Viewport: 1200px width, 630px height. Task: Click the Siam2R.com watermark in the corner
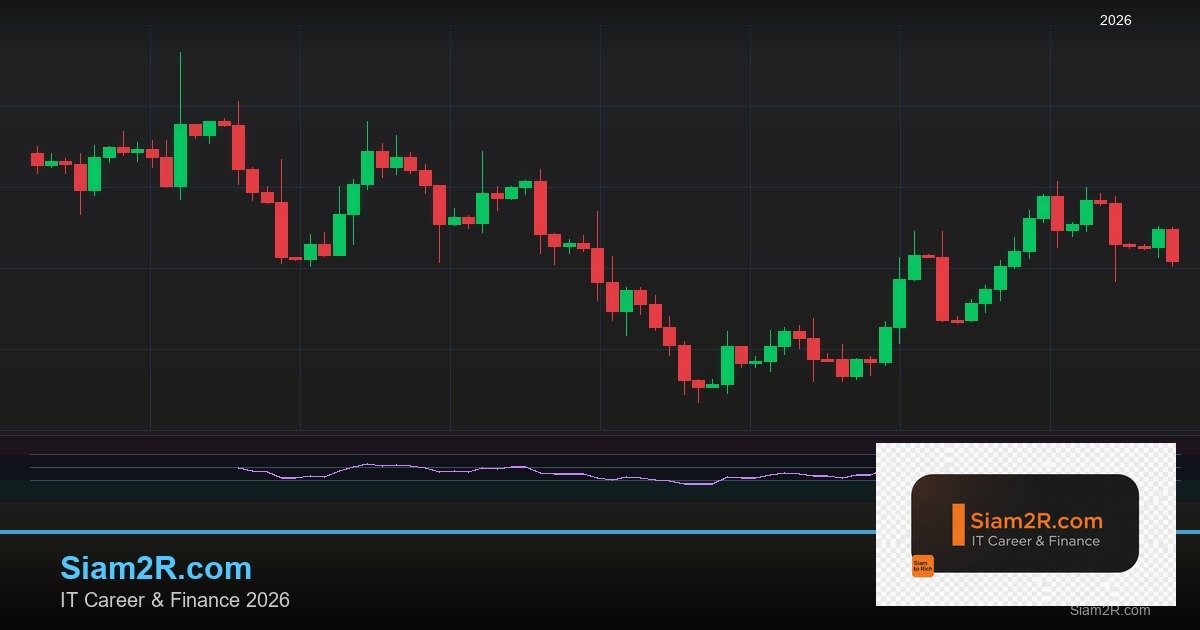pyautogui.click(x=1109, y=611)
